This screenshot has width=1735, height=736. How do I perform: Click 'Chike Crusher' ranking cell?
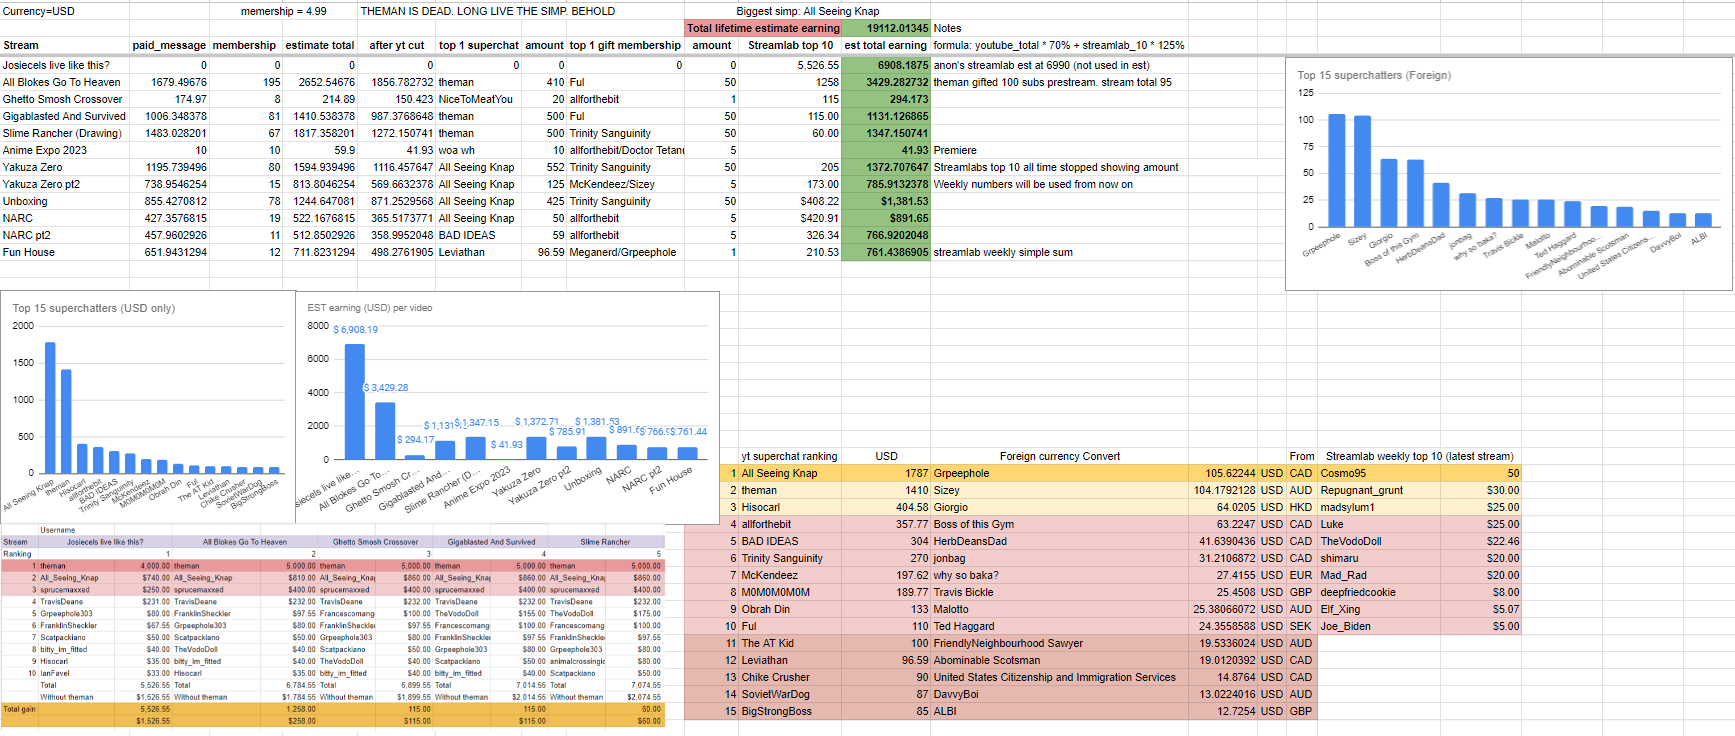click(776, 677)
